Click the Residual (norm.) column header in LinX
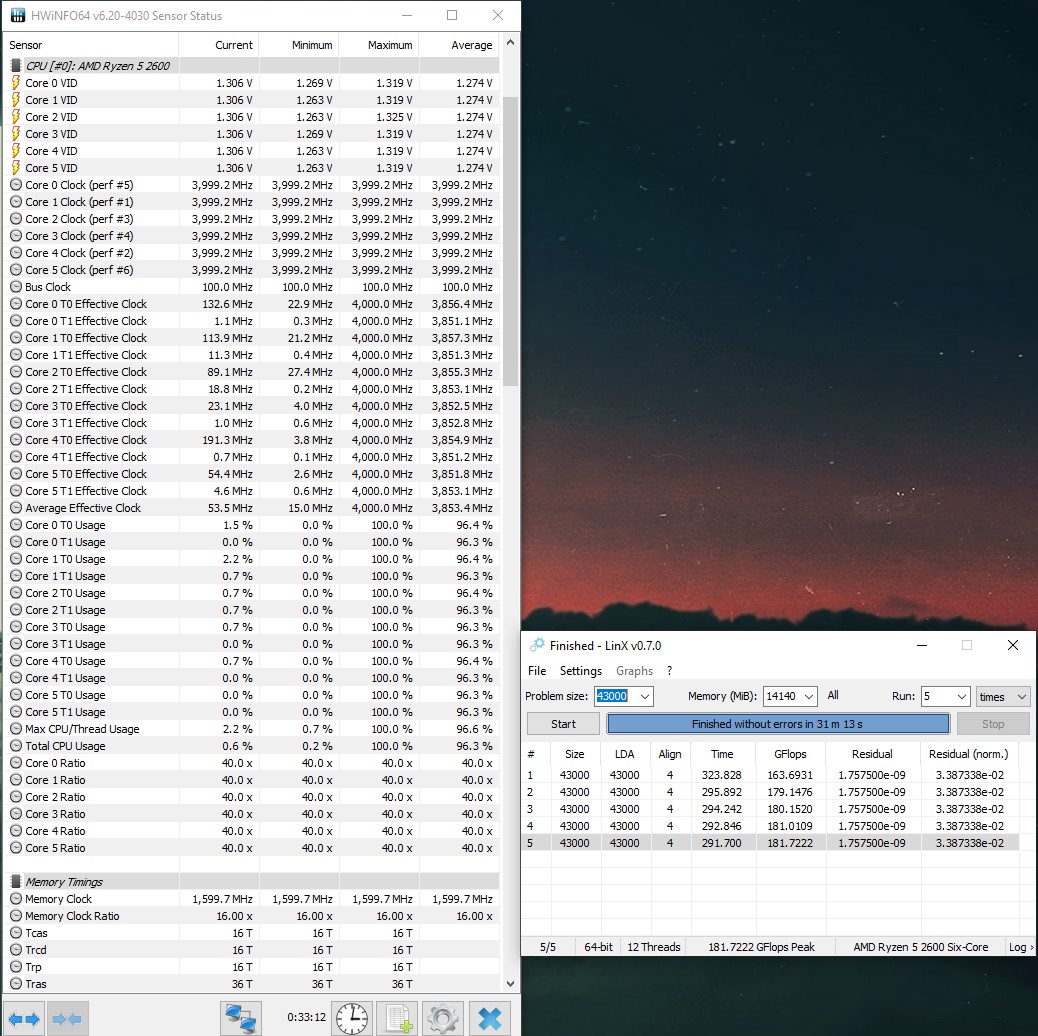Viewport: 1038px width, 1036px height. (968, 754)
